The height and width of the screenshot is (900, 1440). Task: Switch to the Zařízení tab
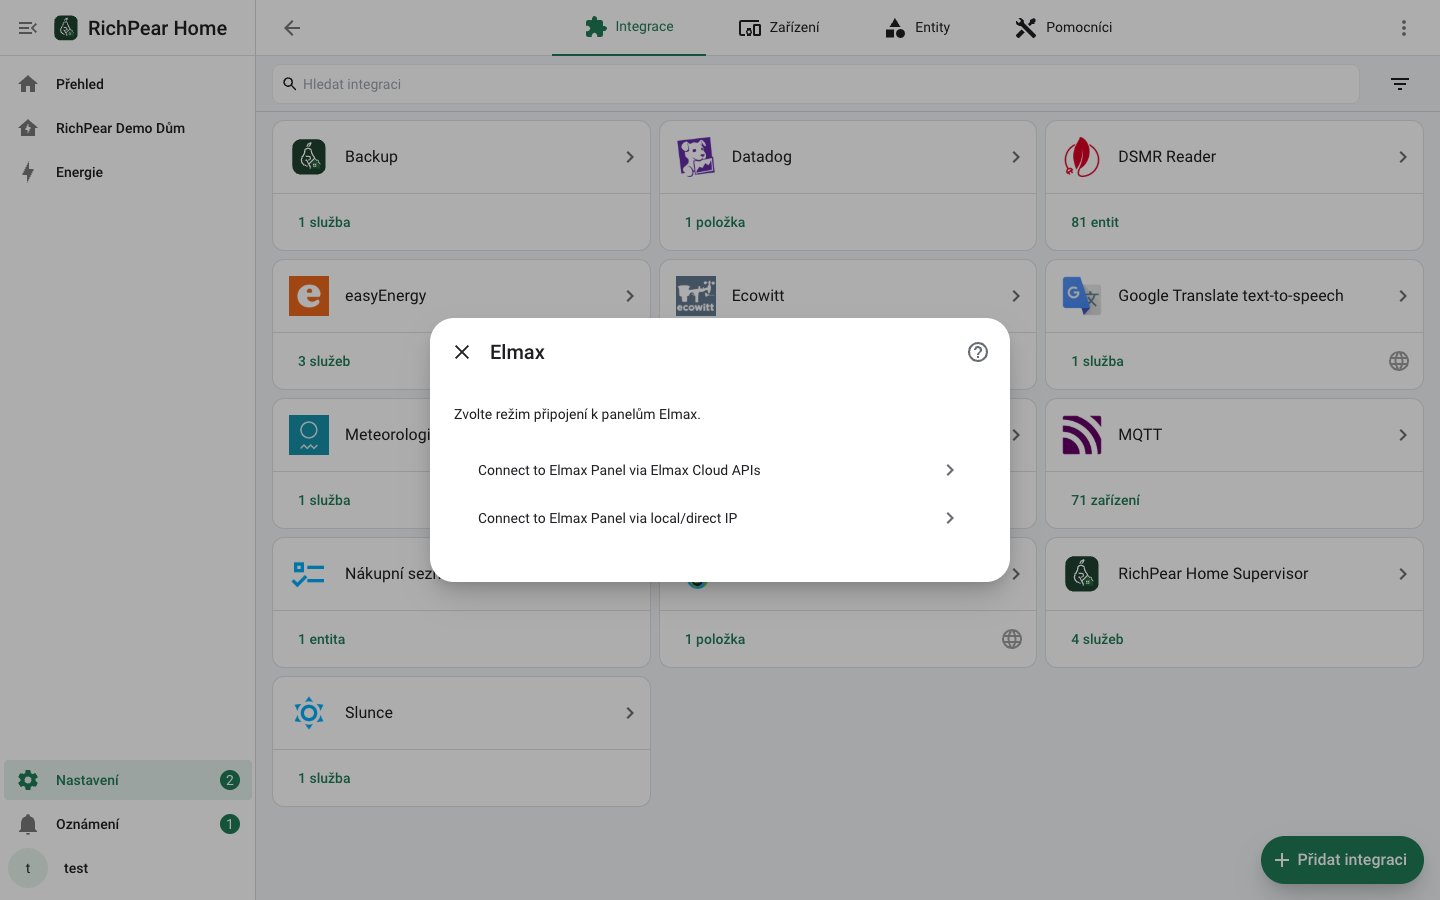point(779,27)
